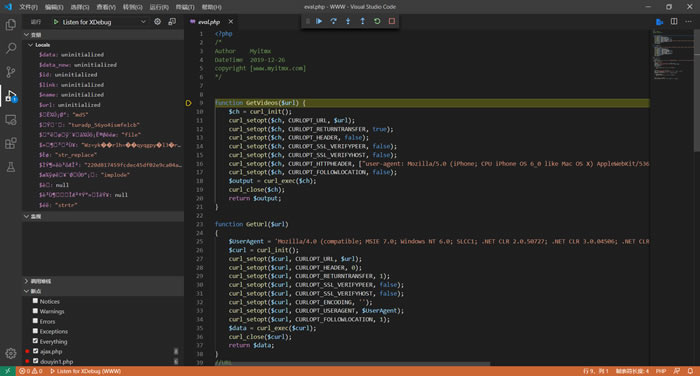Viewport: 700px width, 376px height.
Task: Open the Selection (S) menu
Action: pyautogui.click(x=80, y=7)
